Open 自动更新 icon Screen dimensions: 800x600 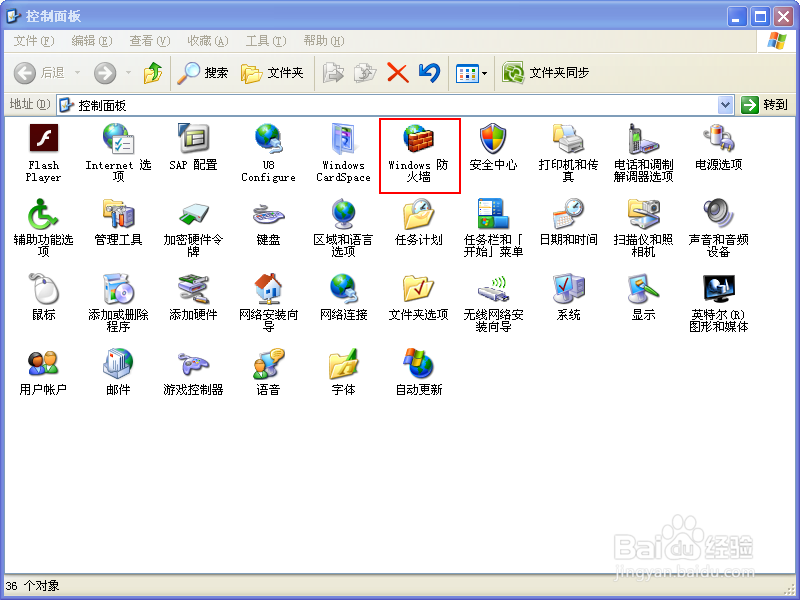point(418,372)
